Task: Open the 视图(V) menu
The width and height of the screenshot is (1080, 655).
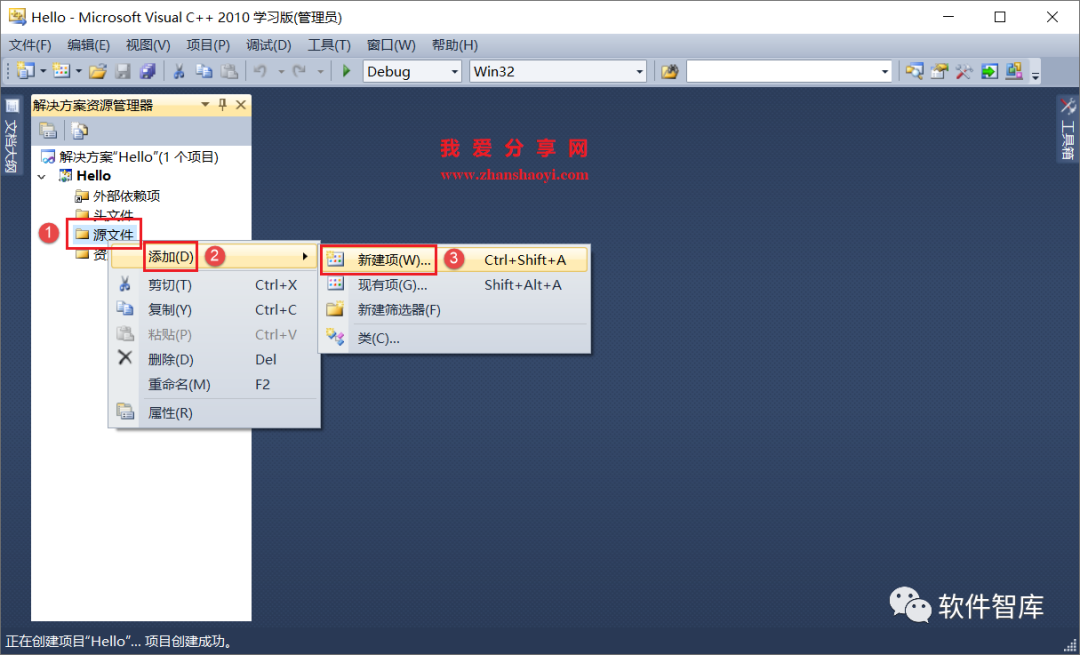Action: (x=148, y=45)
